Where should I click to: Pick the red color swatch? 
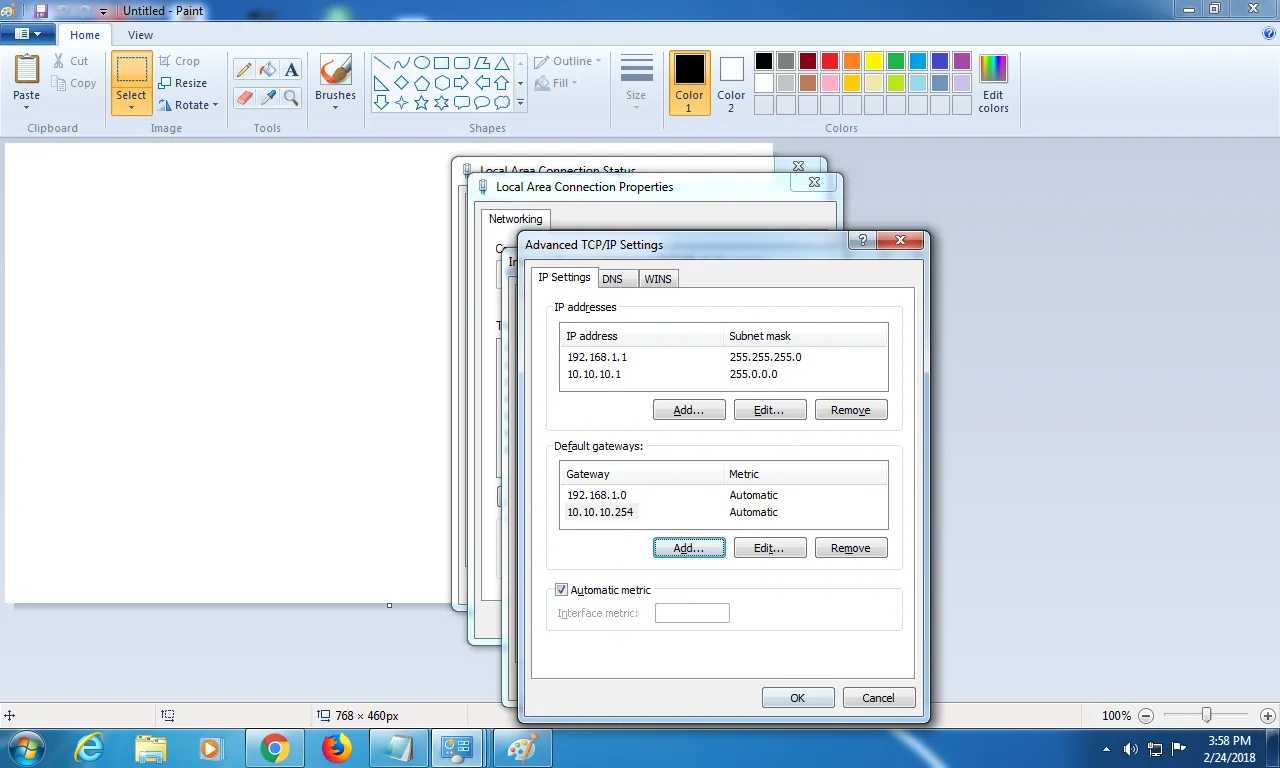pyautogui.click(x=830, y=61)
